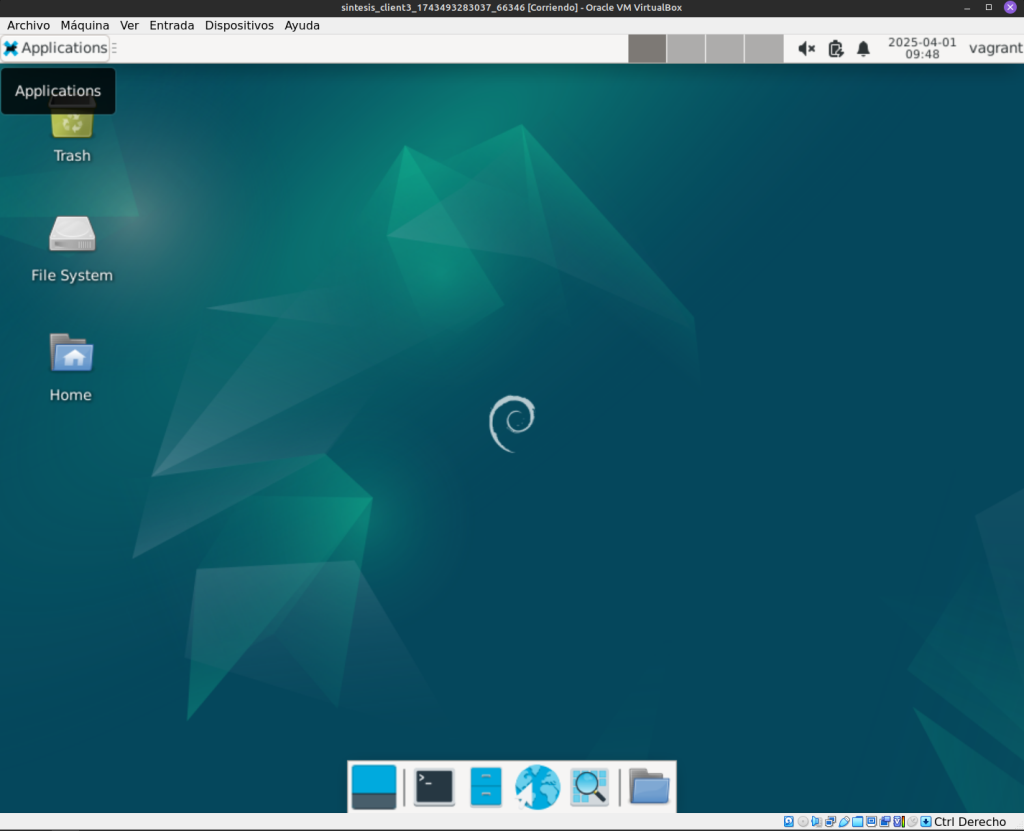1024x831 pixels.
Task: Click the muted volume icon in the panel
Action: [807, 49]
